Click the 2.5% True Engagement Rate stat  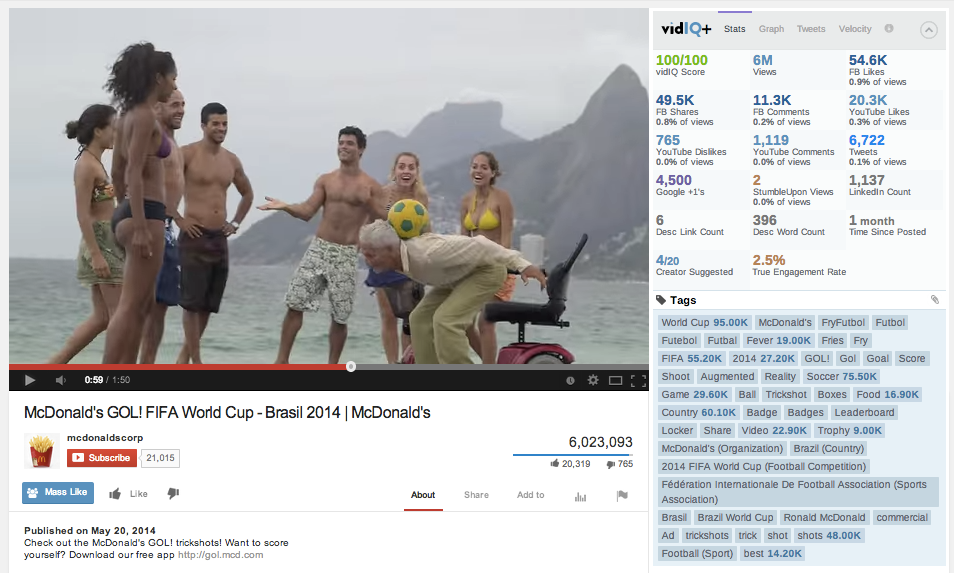(x=799, y=265)
